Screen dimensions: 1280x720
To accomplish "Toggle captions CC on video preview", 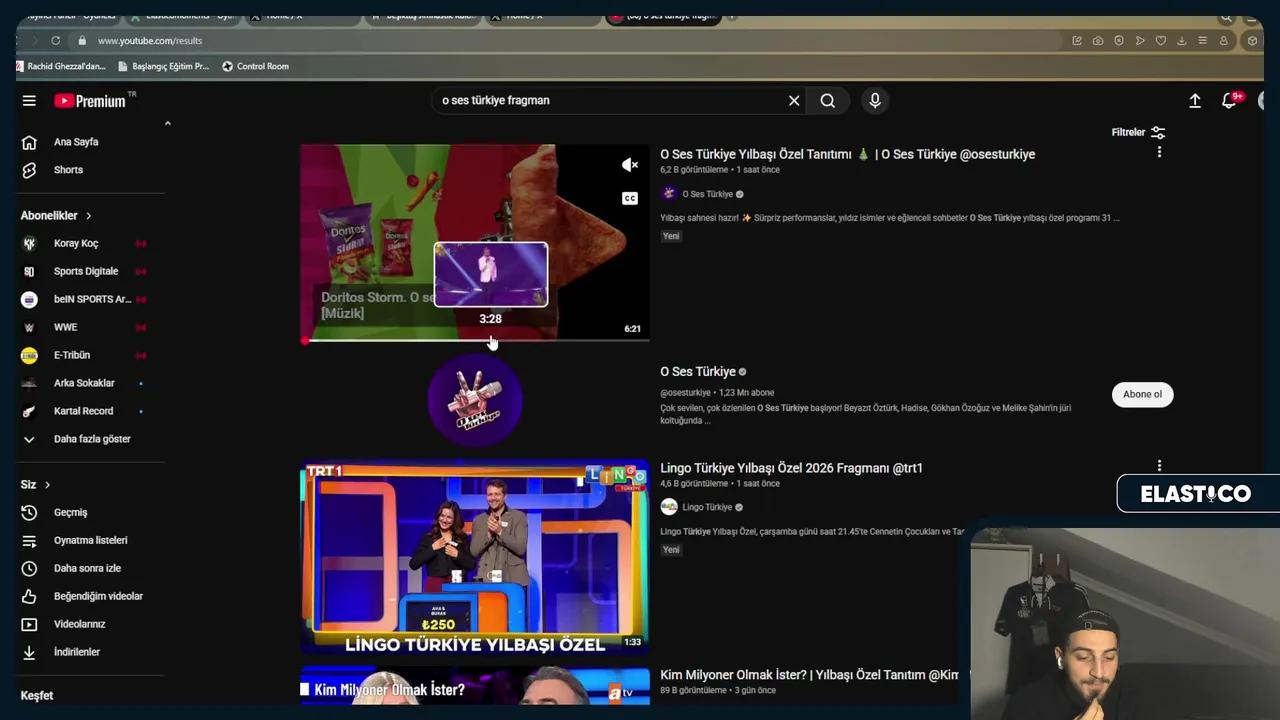I will [x=630, y=198].
